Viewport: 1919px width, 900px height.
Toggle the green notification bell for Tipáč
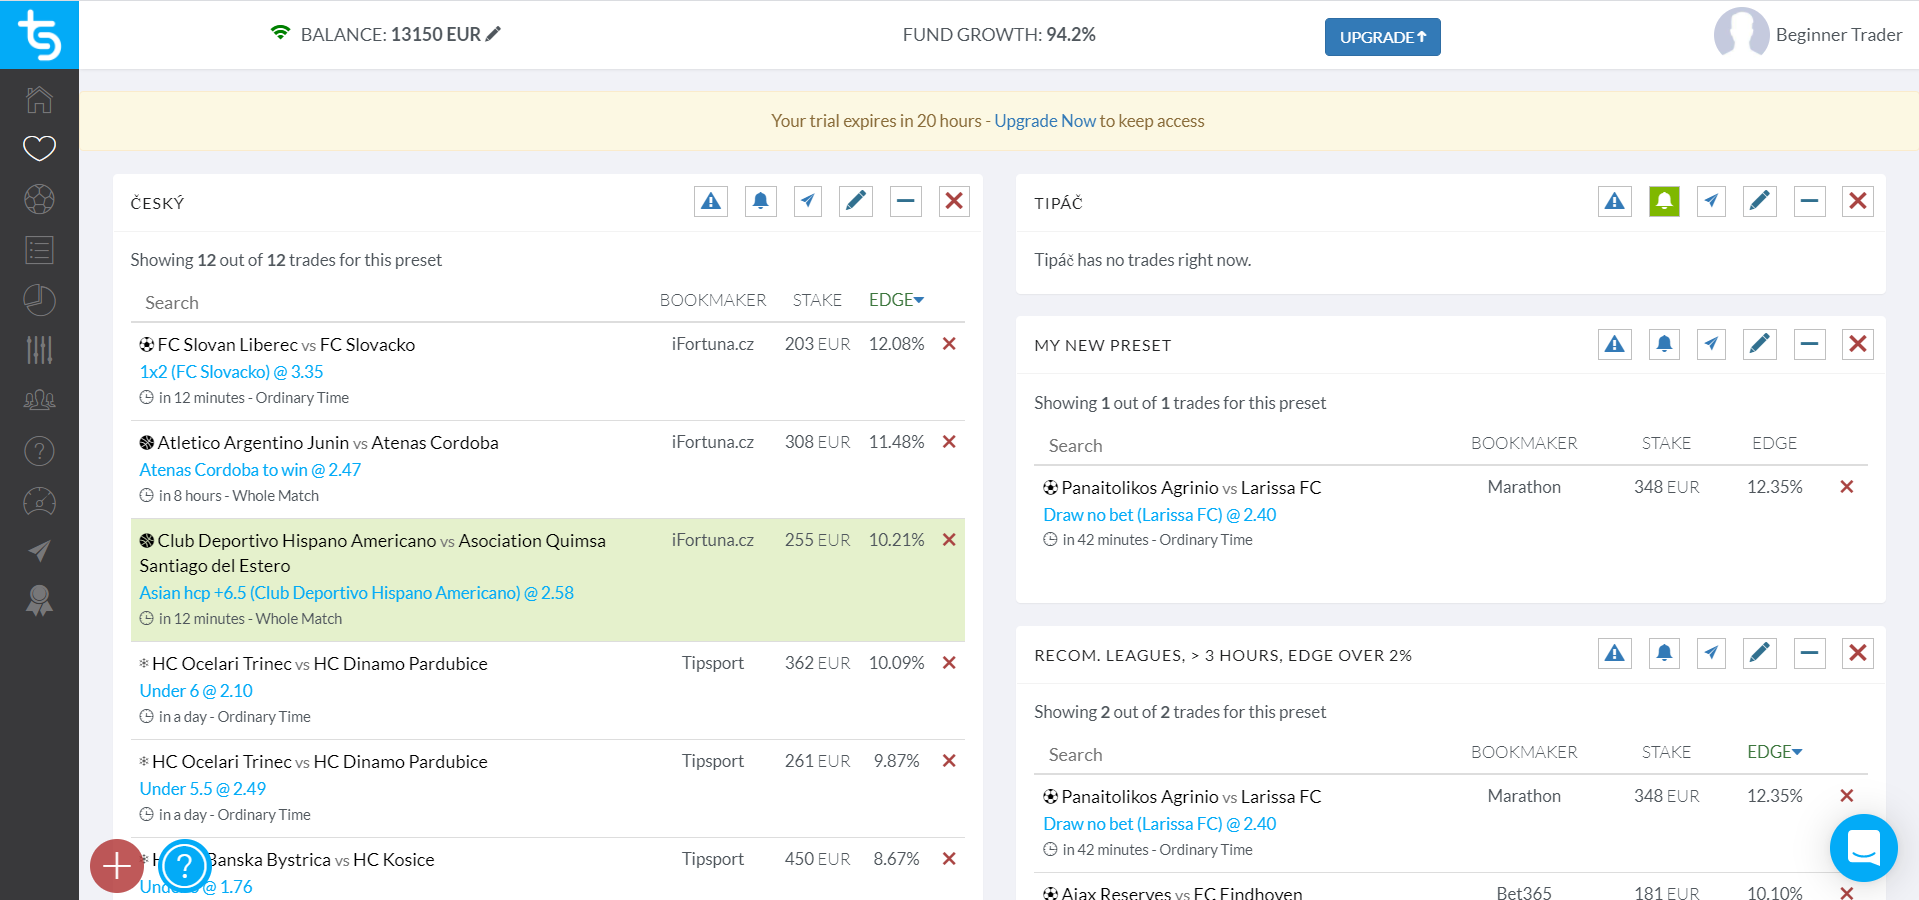click(x=1664, y=202)
